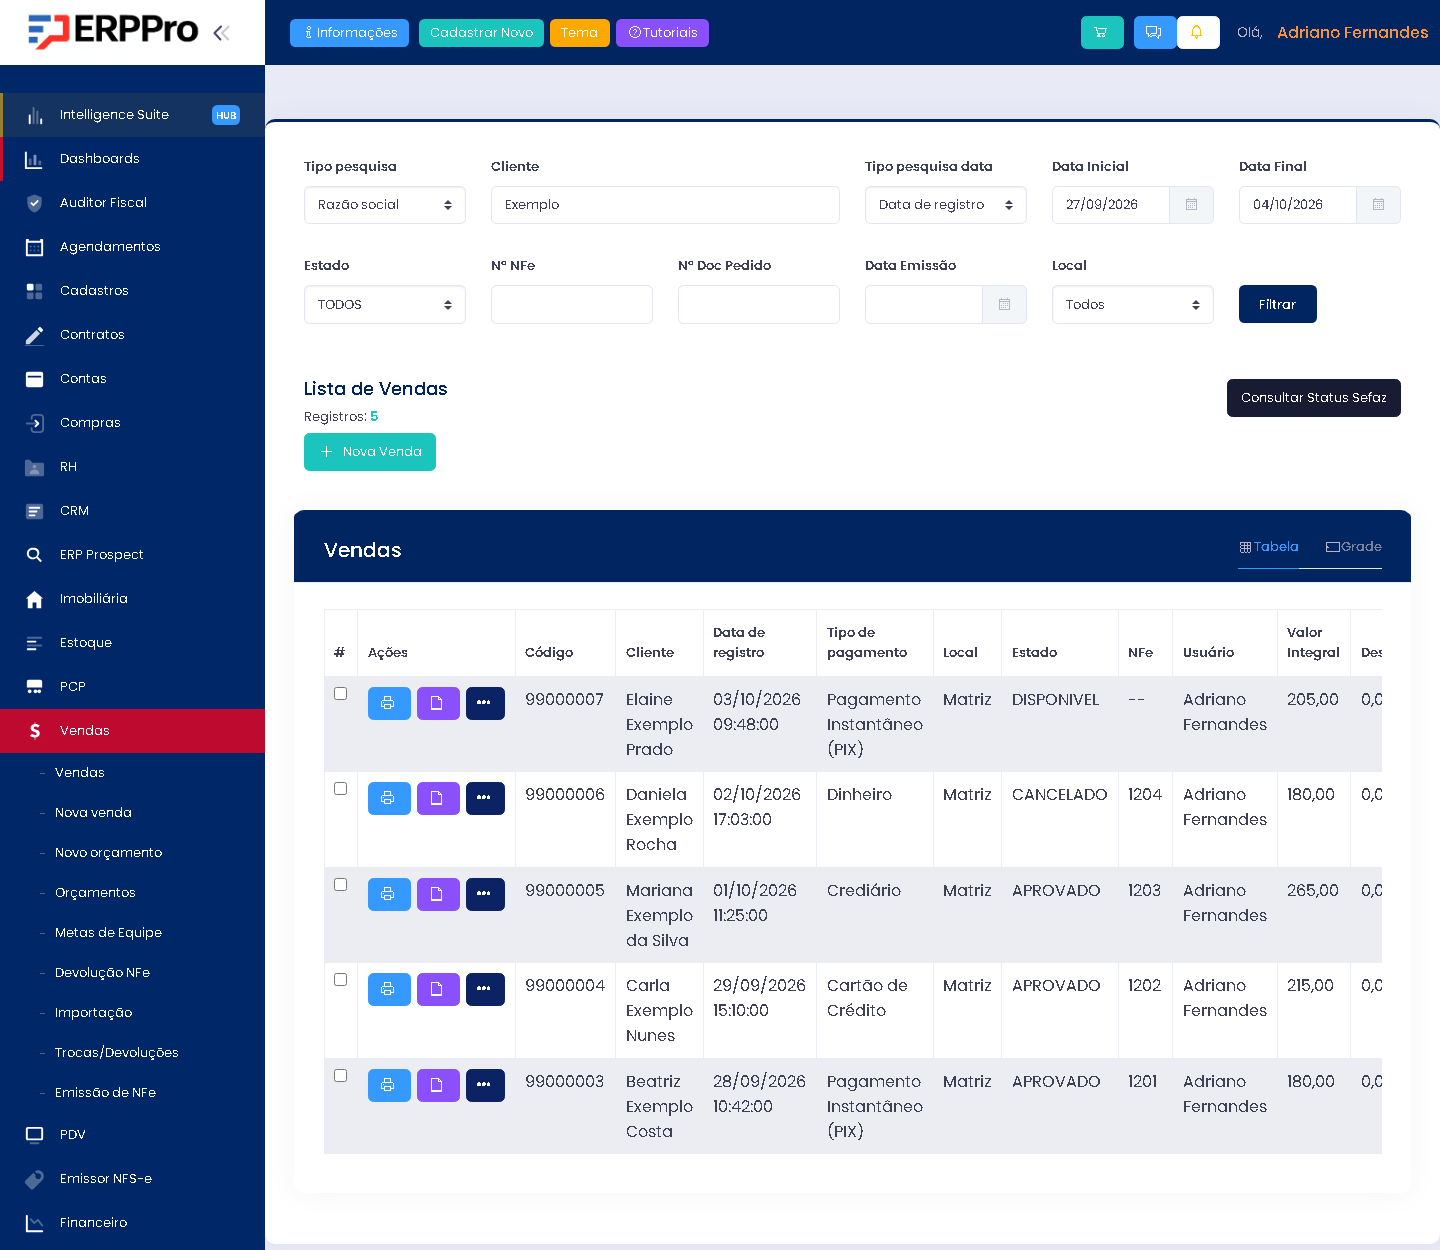This screenshot has height=1250, width=1440.
Task: Open the Local dropdown showing Todos
Action: tap(1133, 304)
